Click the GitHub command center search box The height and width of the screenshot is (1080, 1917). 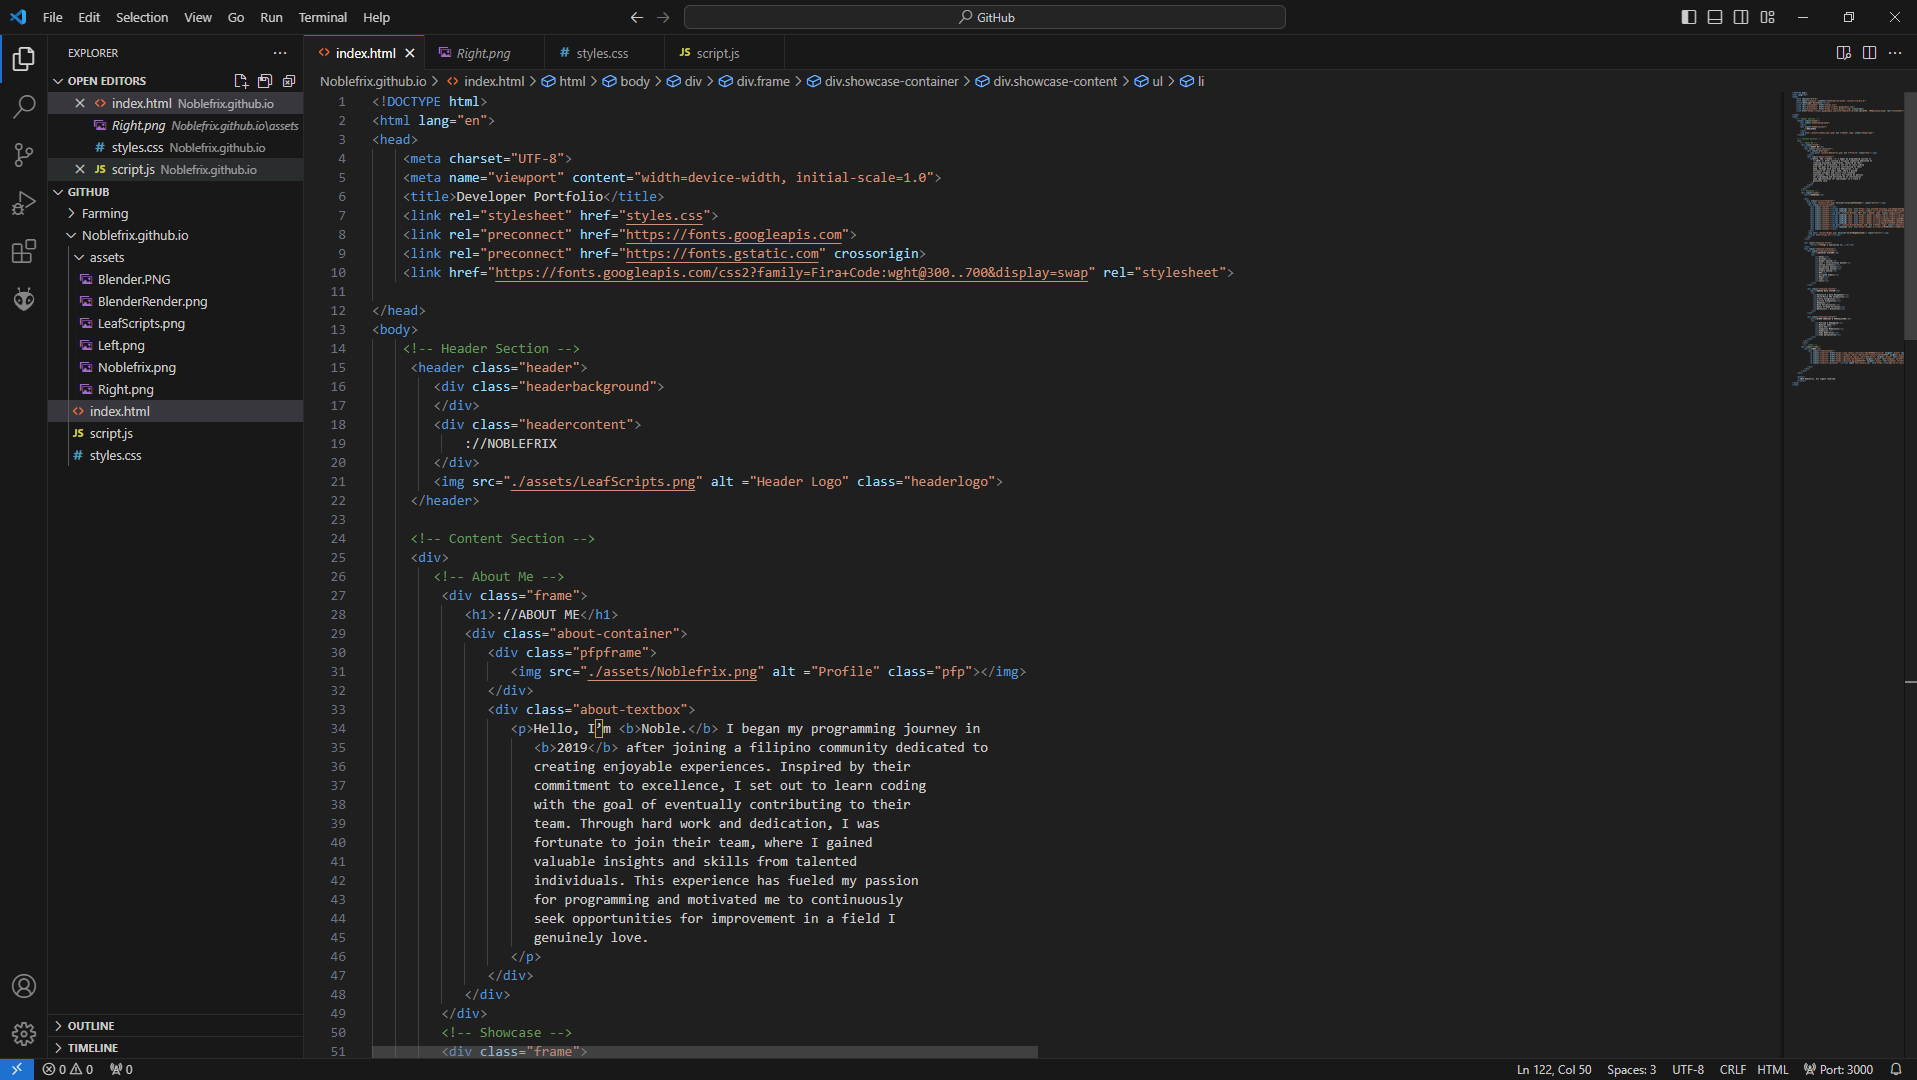point(984,17)
